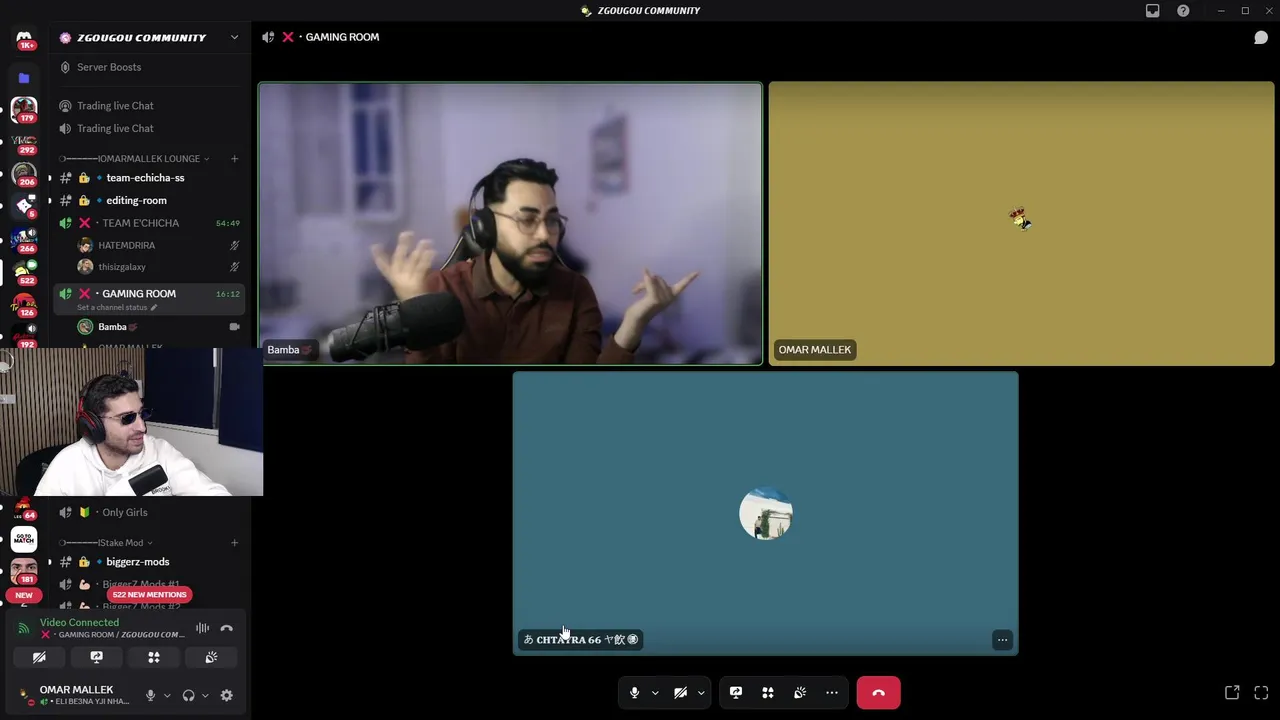The height and width of the screenshot is (720, 1280).
Task: Toggle microphone mute in bottom call bar
Action: (634, 692)
